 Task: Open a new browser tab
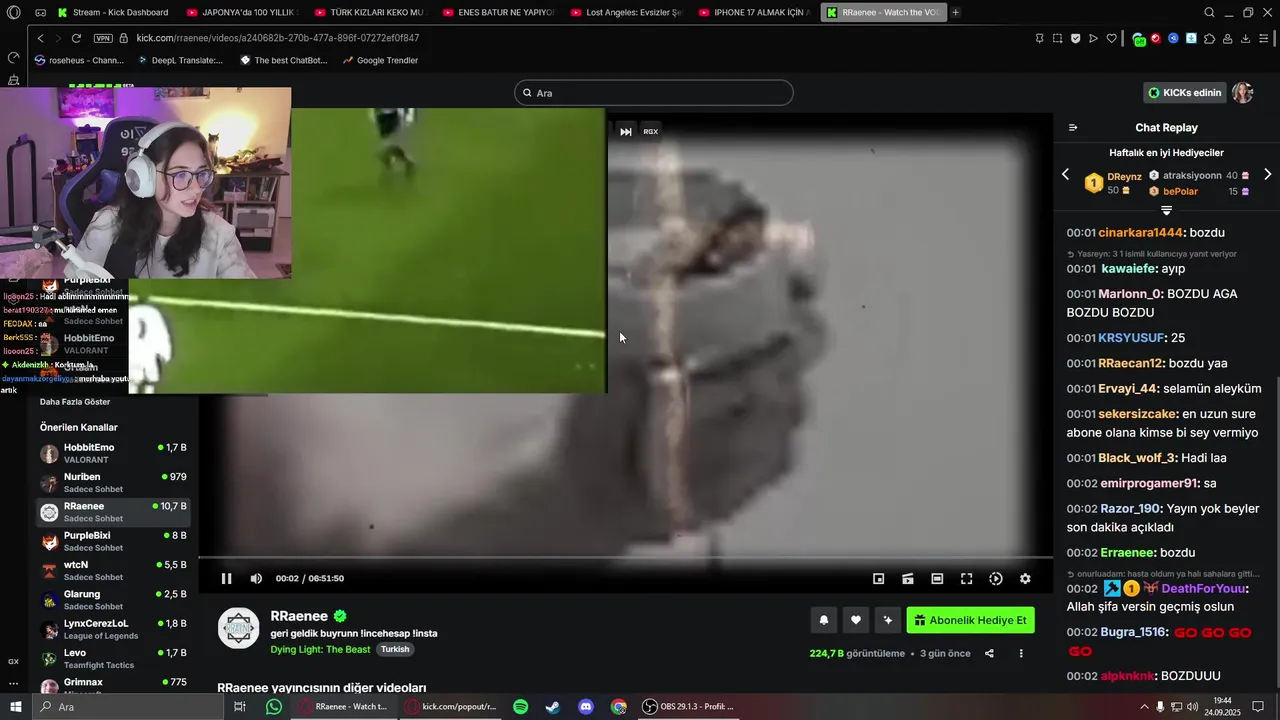[x=956, y=12]
